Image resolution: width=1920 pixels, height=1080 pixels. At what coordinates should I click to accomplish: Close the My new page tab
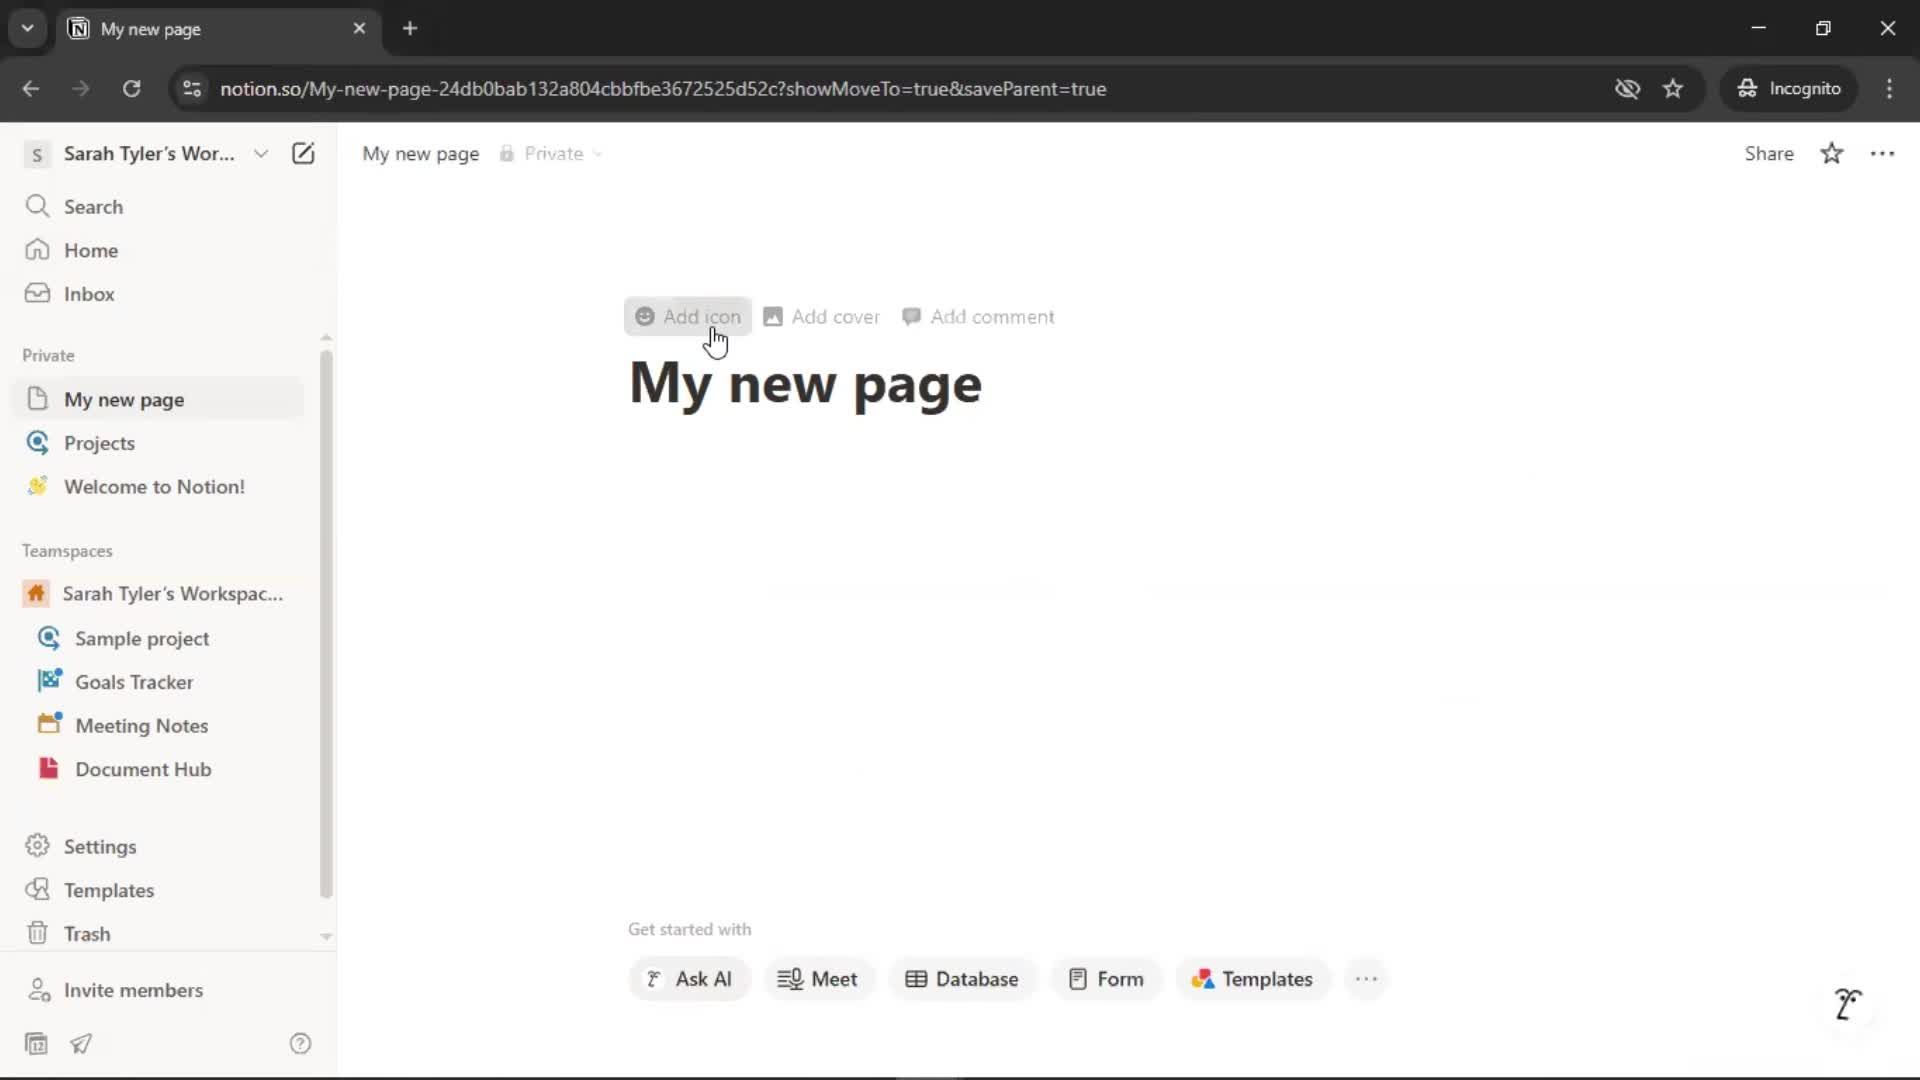(359, 28)
